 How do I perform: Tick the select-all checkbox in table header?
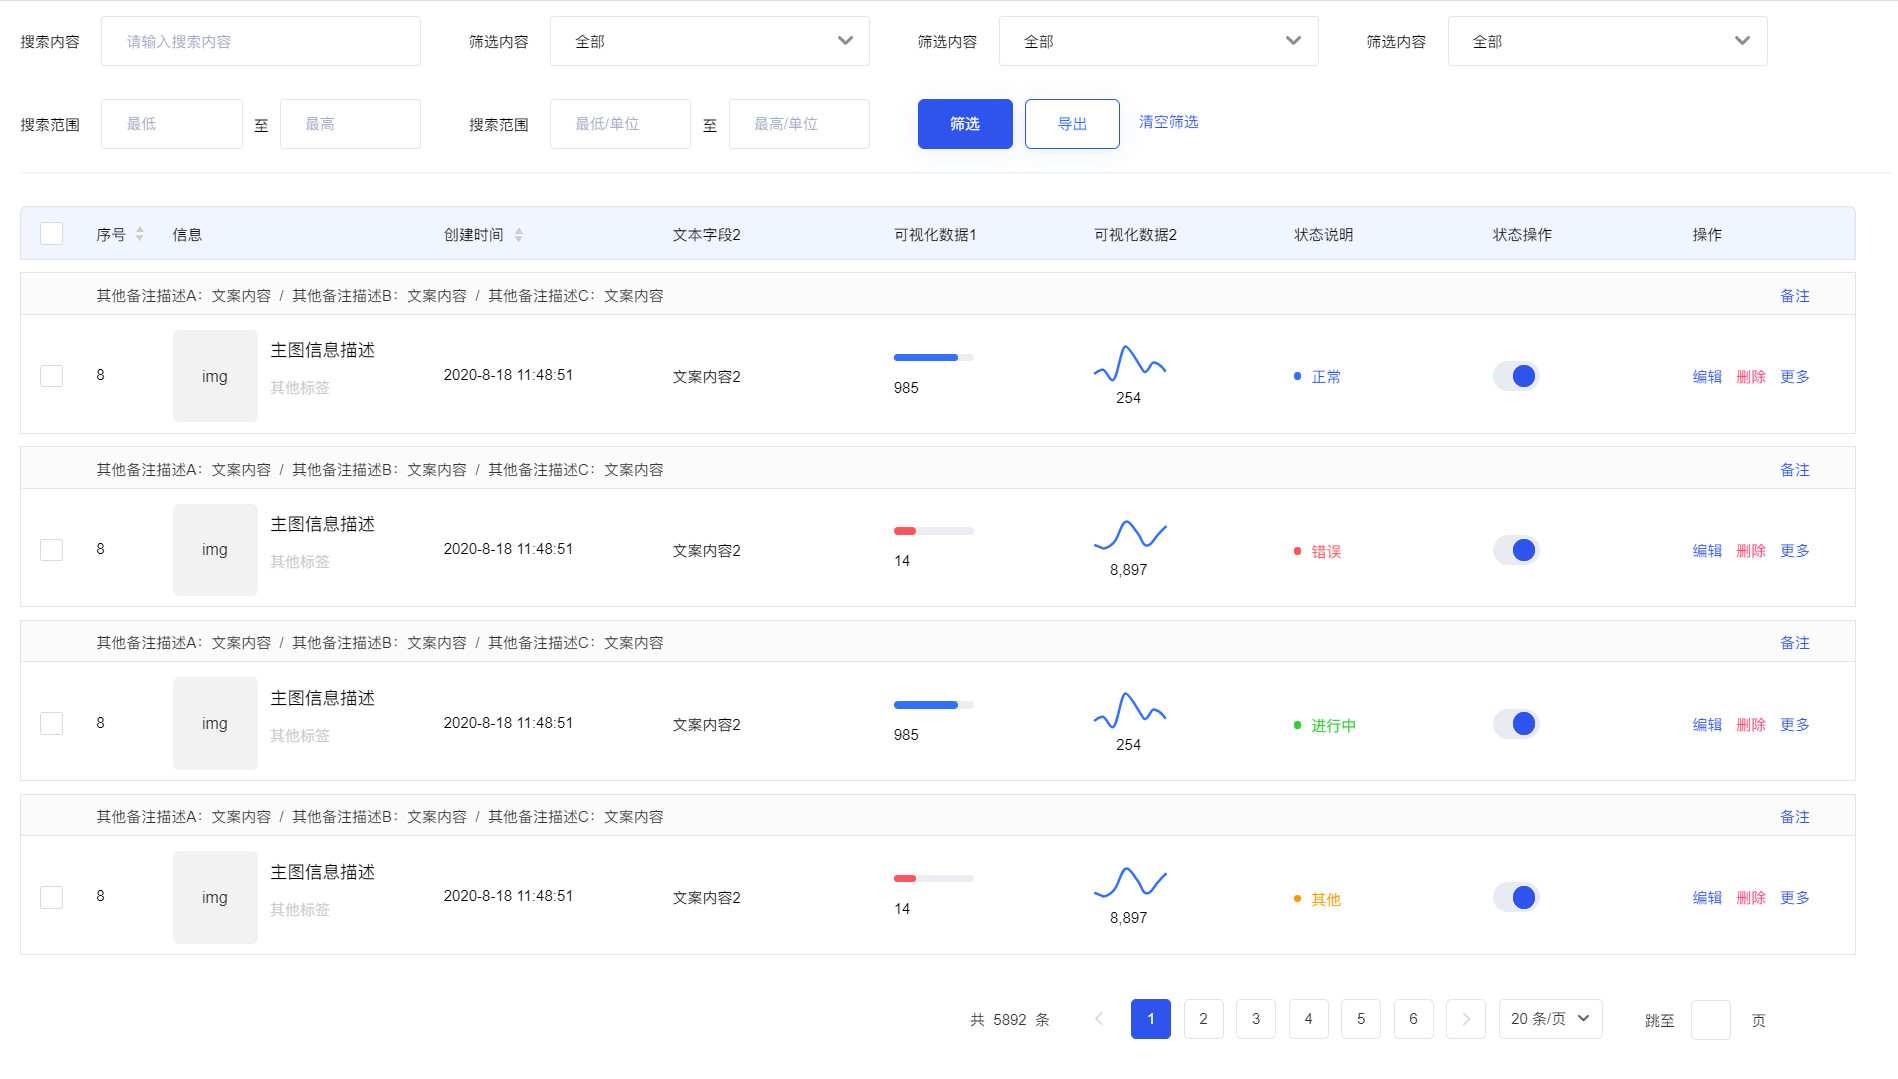(51, 233)
